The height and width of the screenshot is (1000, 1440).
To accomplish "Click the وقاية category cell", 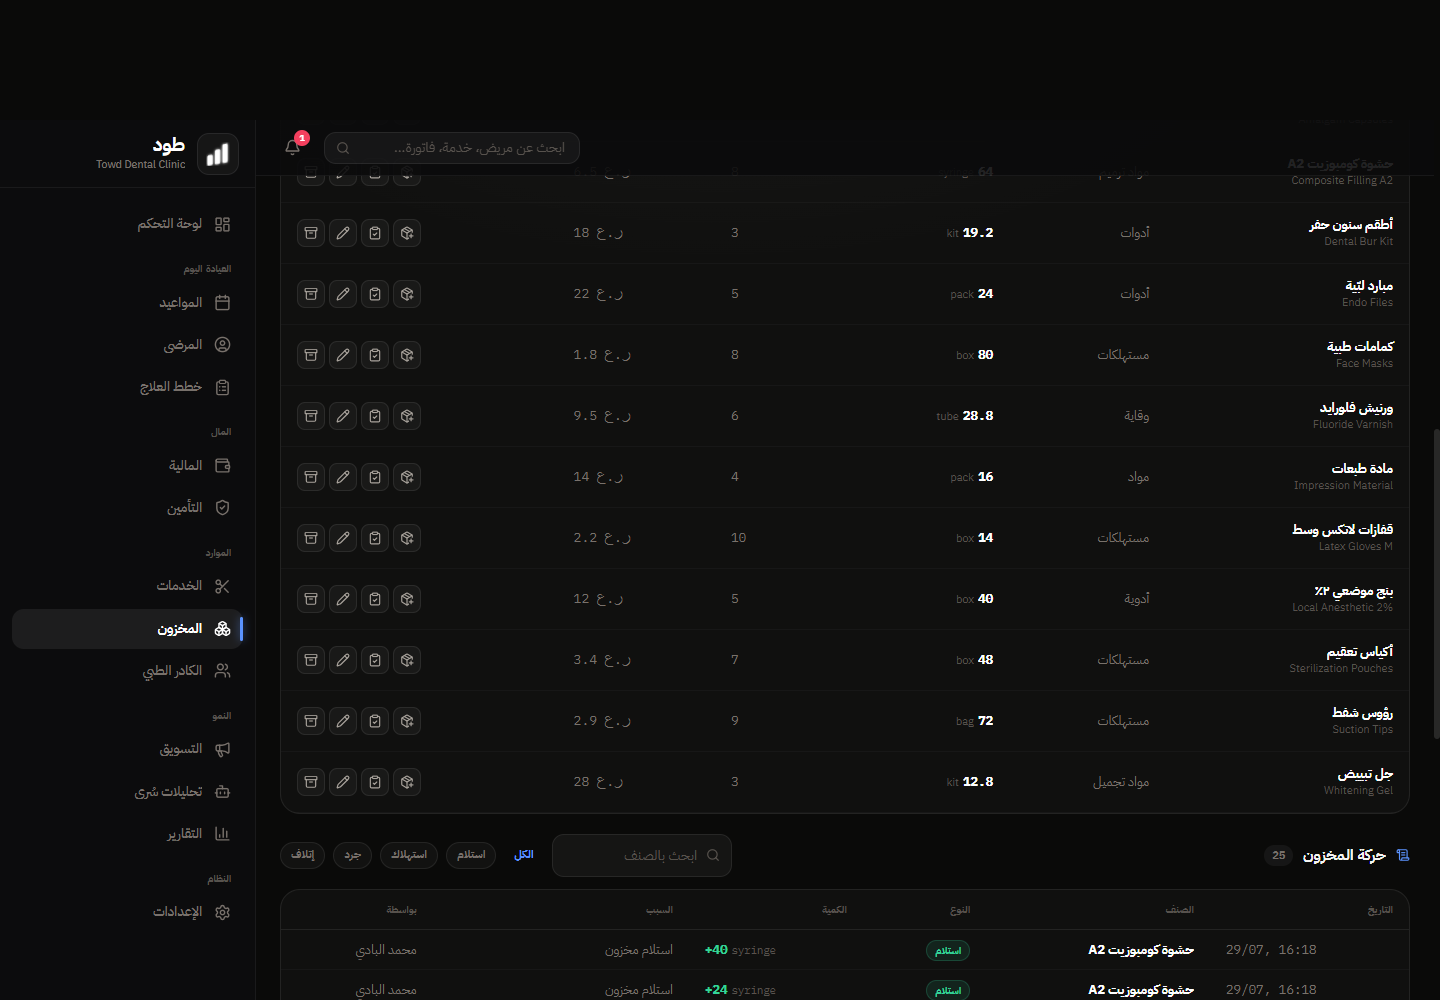I will tap(1137, 416).
